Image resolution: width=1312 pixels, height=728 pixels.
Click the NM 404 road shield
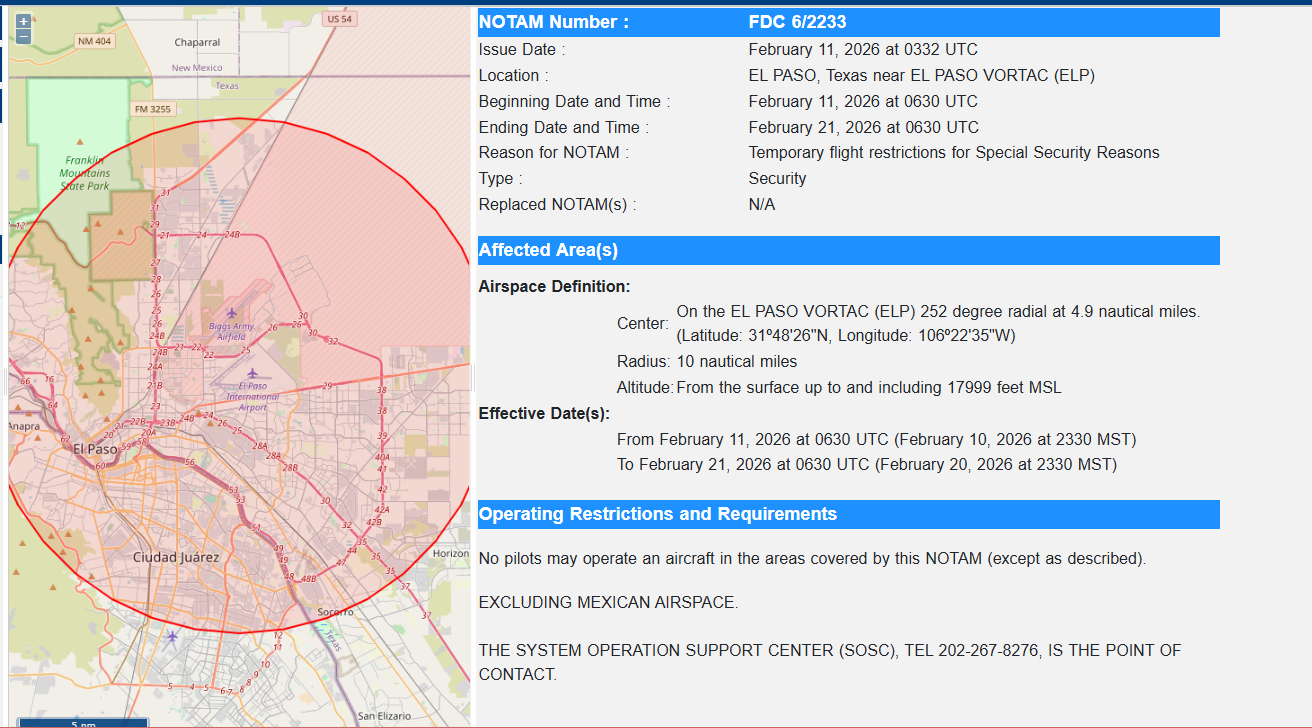coord(95,41)
